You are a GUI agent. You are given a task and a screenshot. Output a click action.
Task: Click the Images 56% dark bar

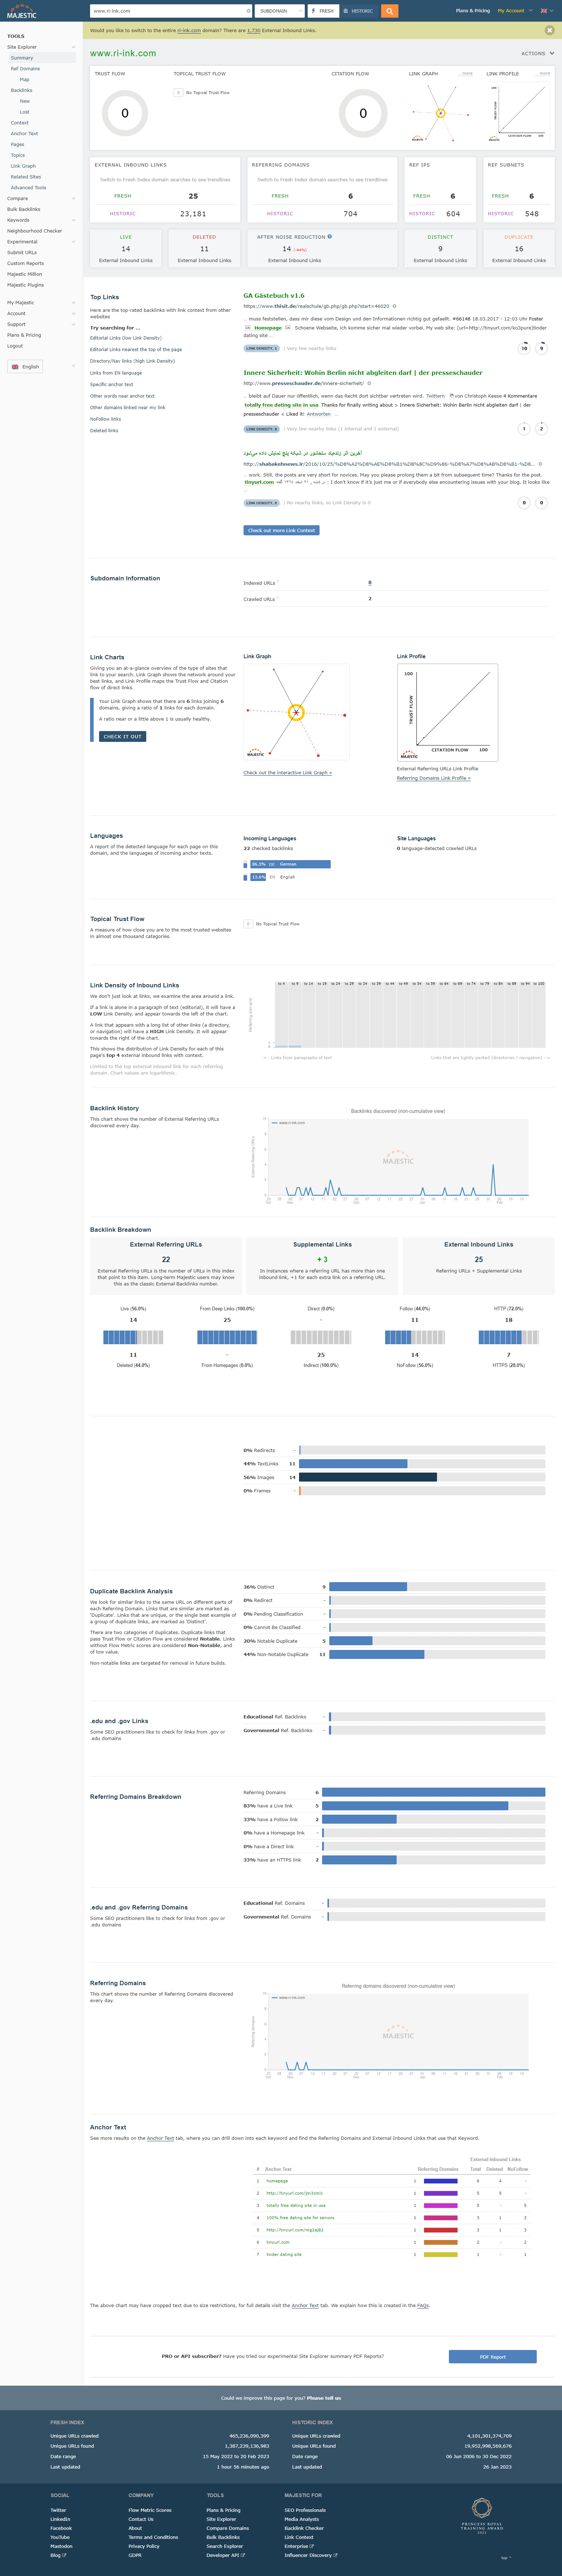pyautogui.click(x=368, y=1477)
